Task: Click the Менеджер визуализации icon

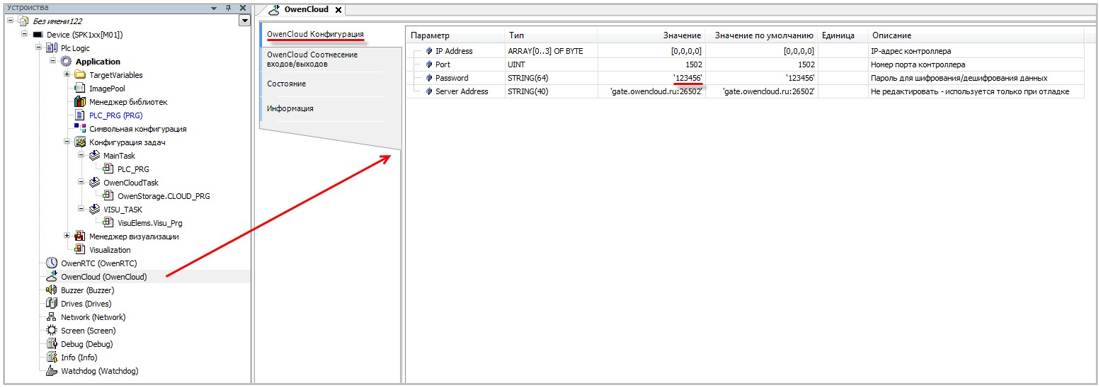Action: click(79, 236)
